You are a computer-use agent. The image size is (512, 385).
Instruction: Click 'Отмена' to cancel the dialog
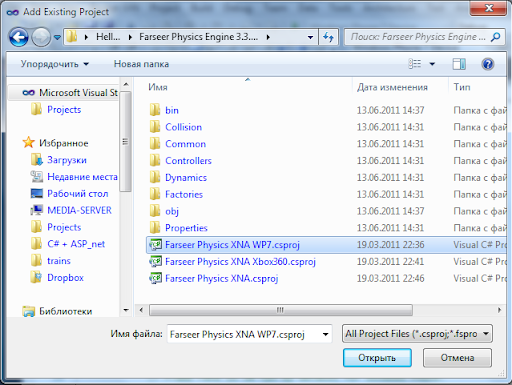457,358
